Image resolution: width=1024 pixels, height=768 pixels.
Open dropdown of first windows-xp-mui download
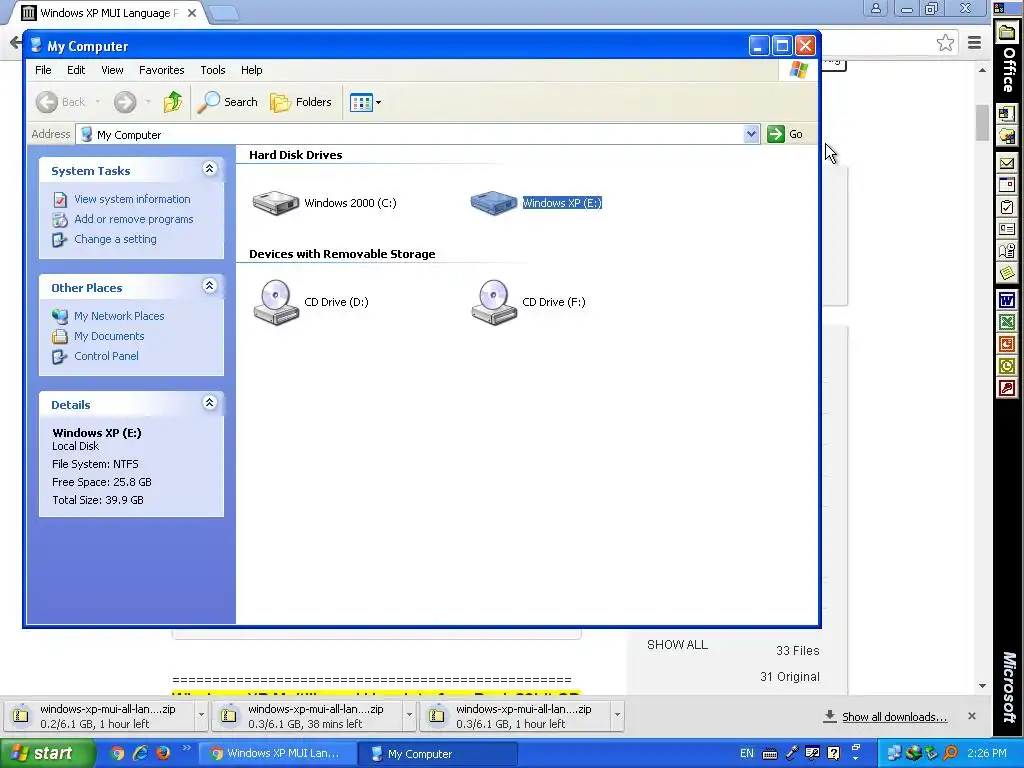pyautogui.click(x=201, y=715)
